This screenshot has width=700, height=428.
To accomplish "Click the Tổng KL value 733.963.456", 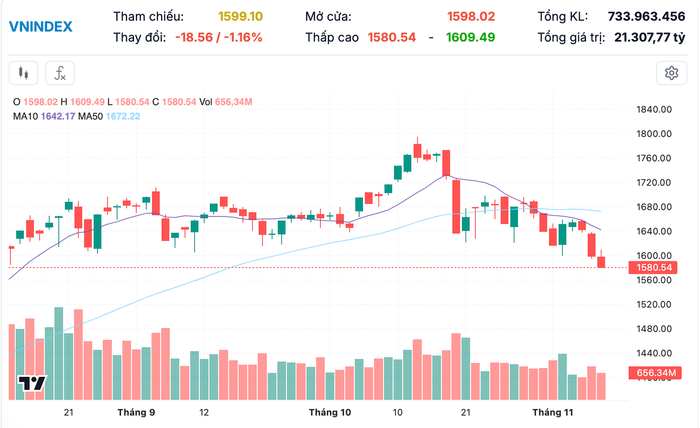I will point(646,17).
